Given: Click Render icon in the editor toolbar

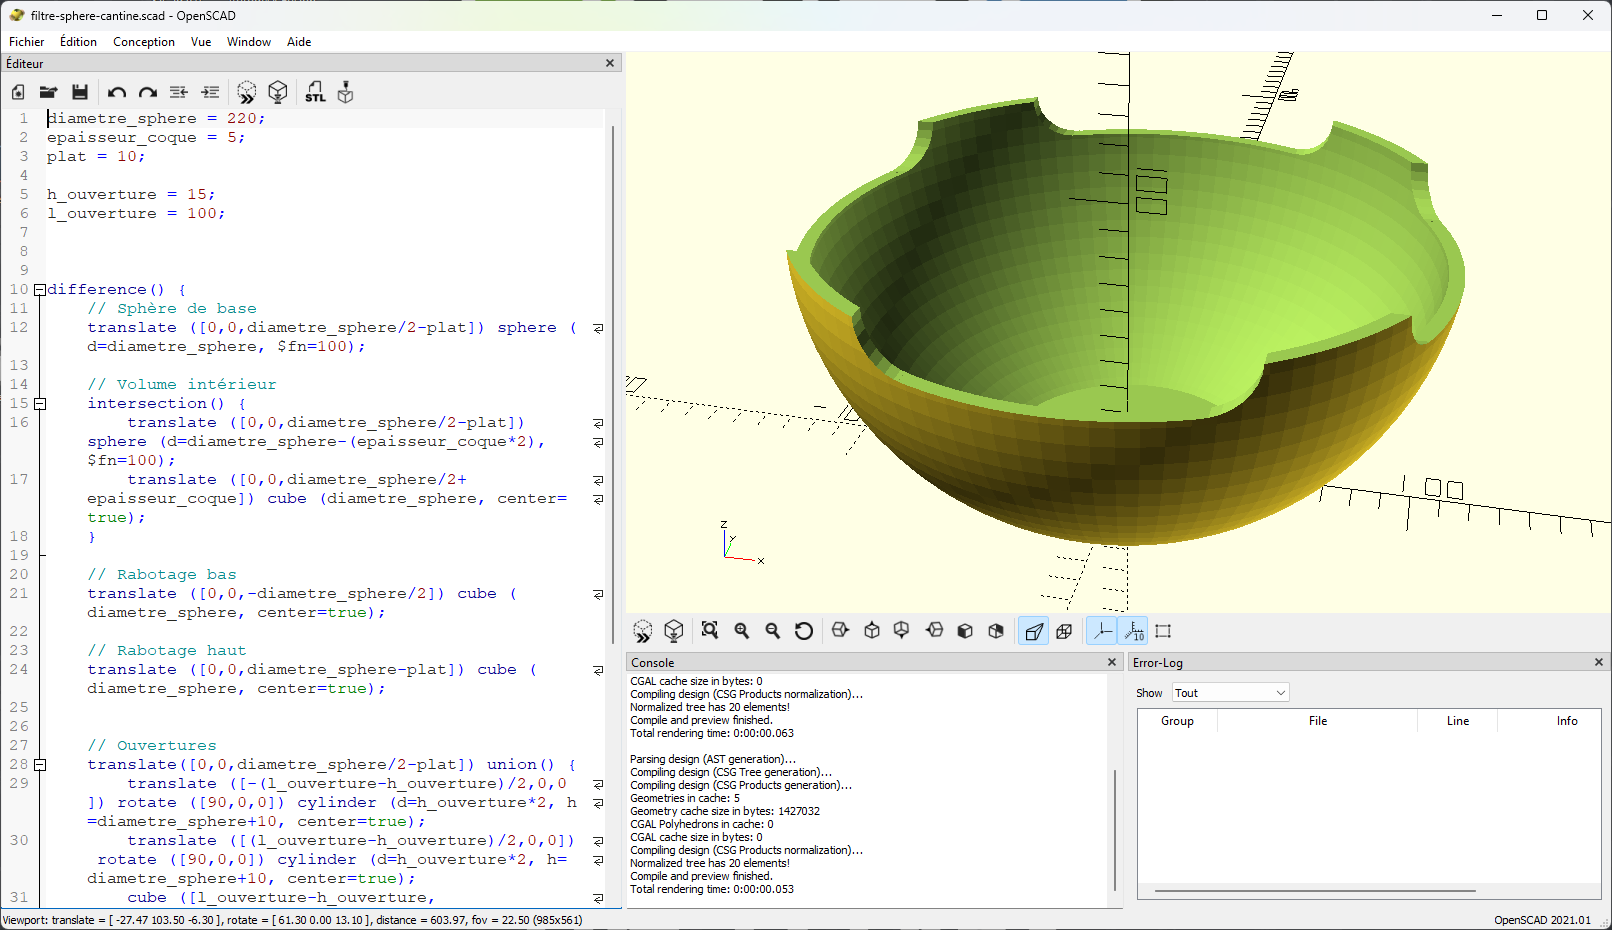Looking at the screenshot, I should [x=278, y=92].
